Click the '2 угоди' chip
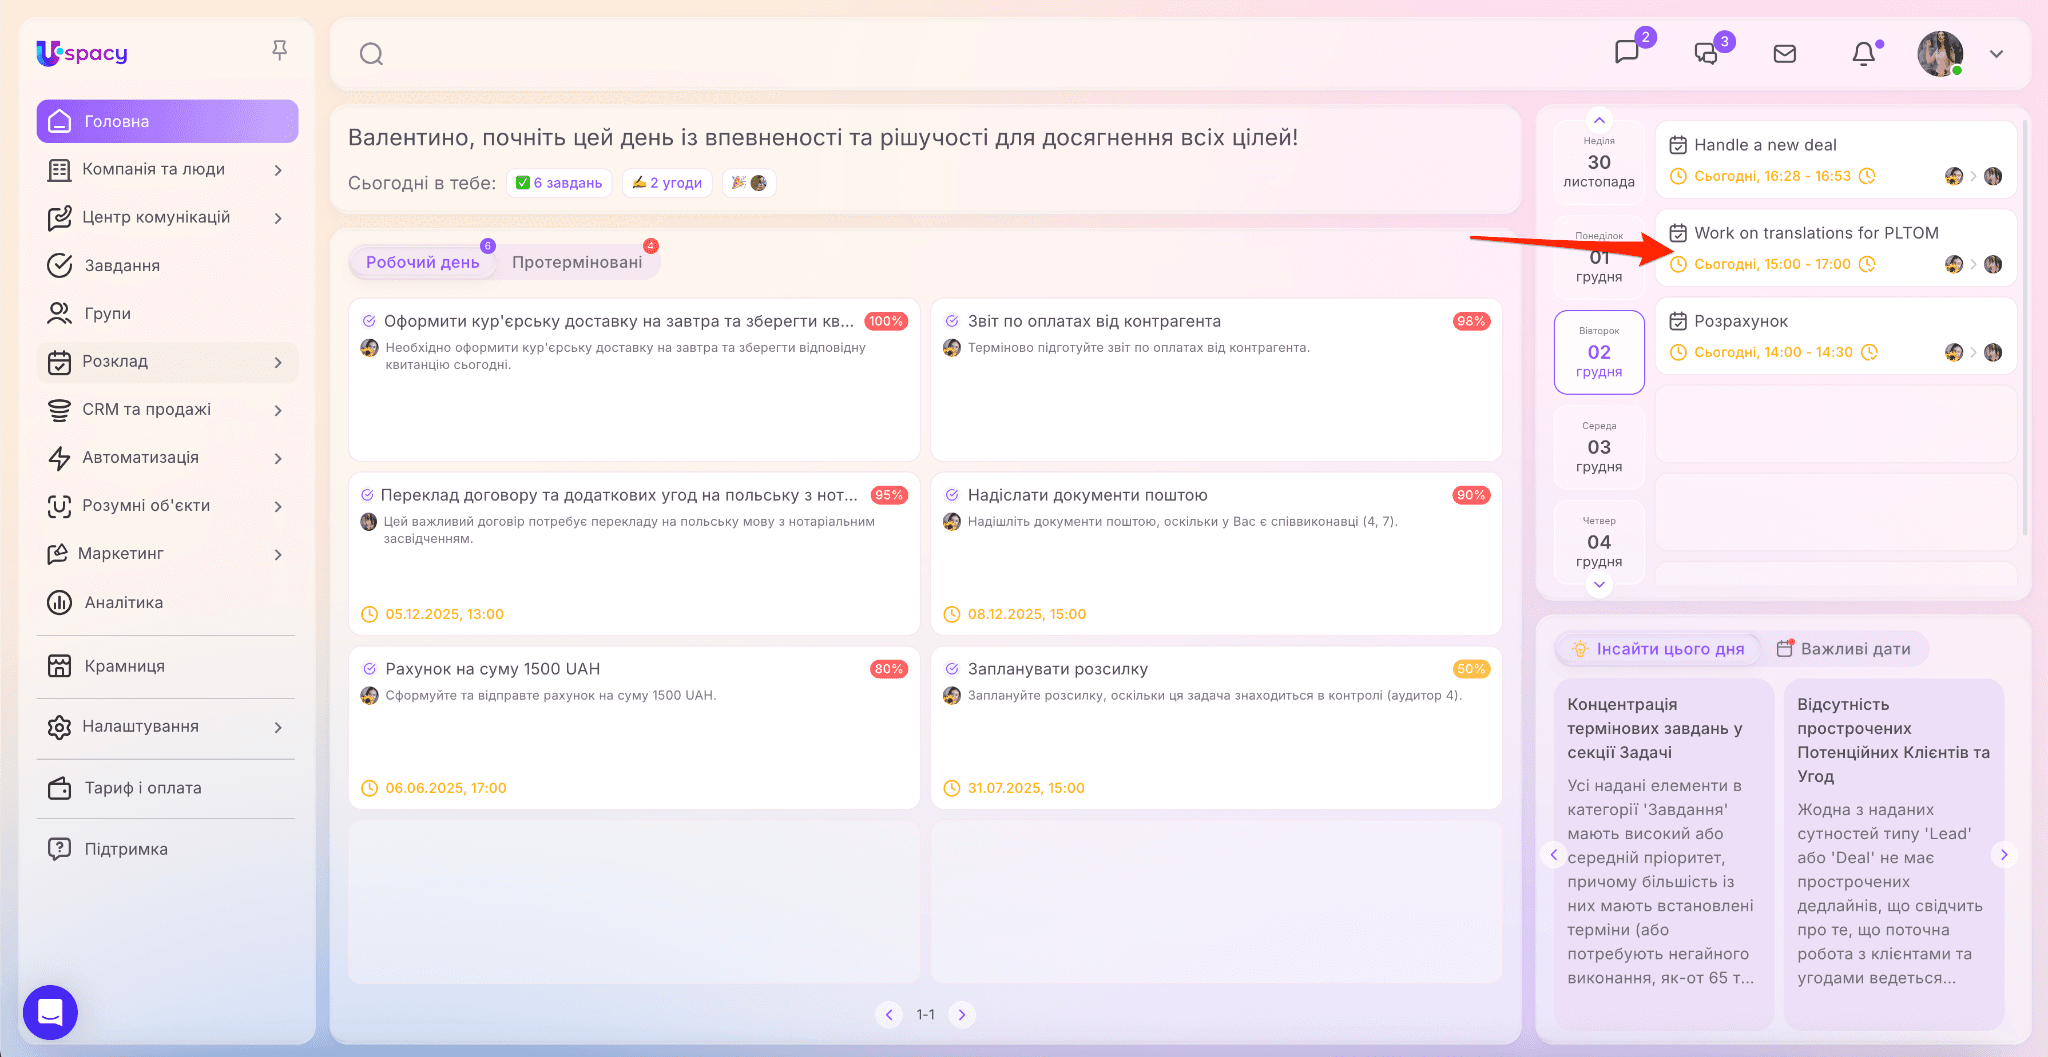The height and width of the screenshot is (1057, 2048). 667,183
